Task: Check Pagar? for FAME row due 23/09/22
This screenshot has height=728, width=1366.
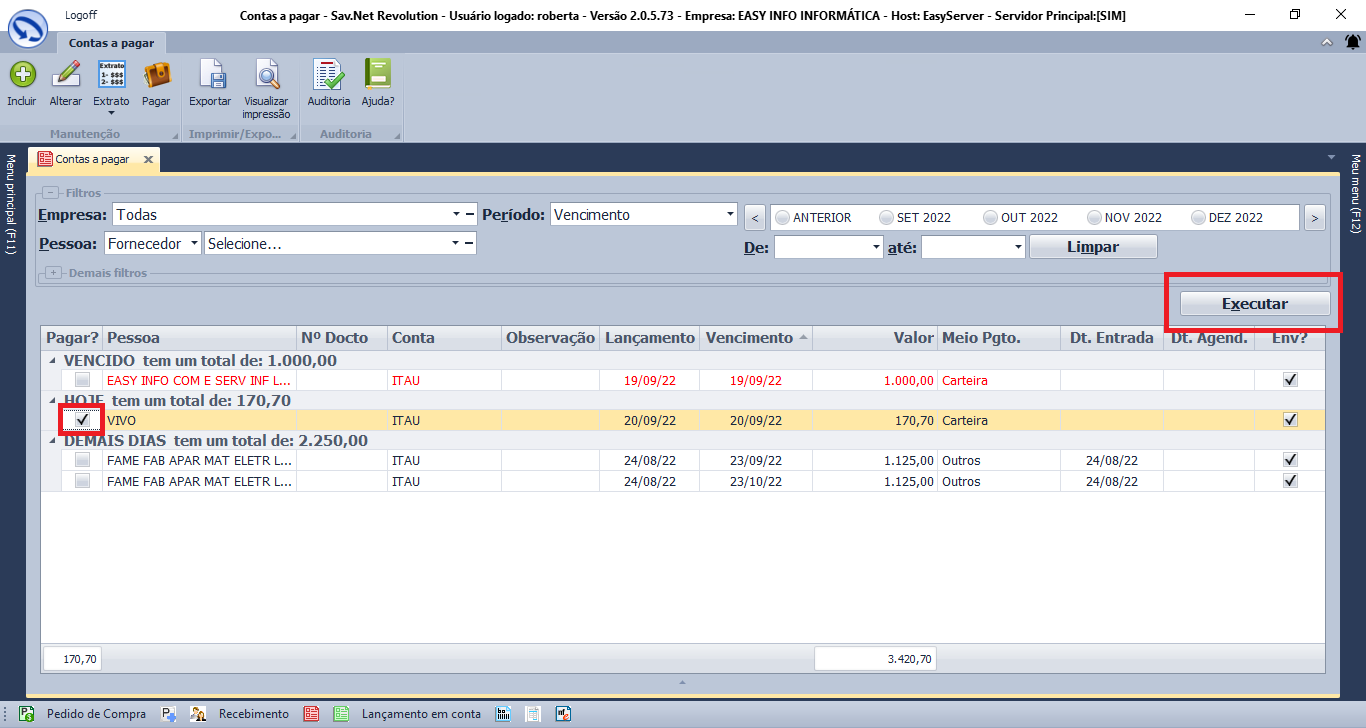Action: (x=82, y=460)
